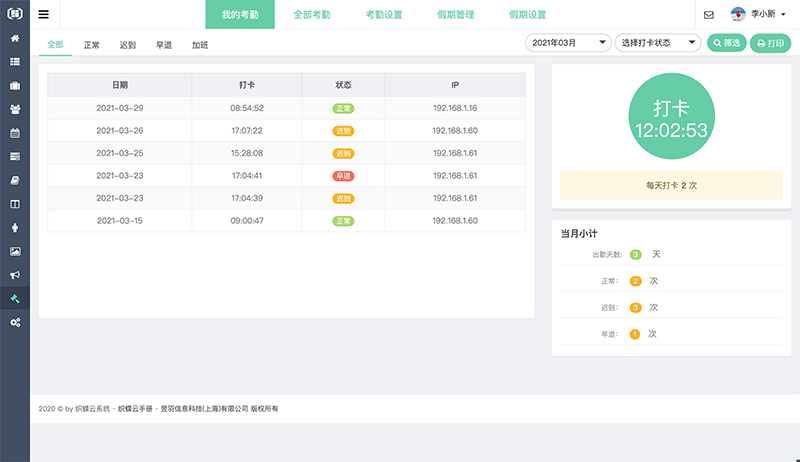Switch to the 全部考勤 tab

click(312, 14)
